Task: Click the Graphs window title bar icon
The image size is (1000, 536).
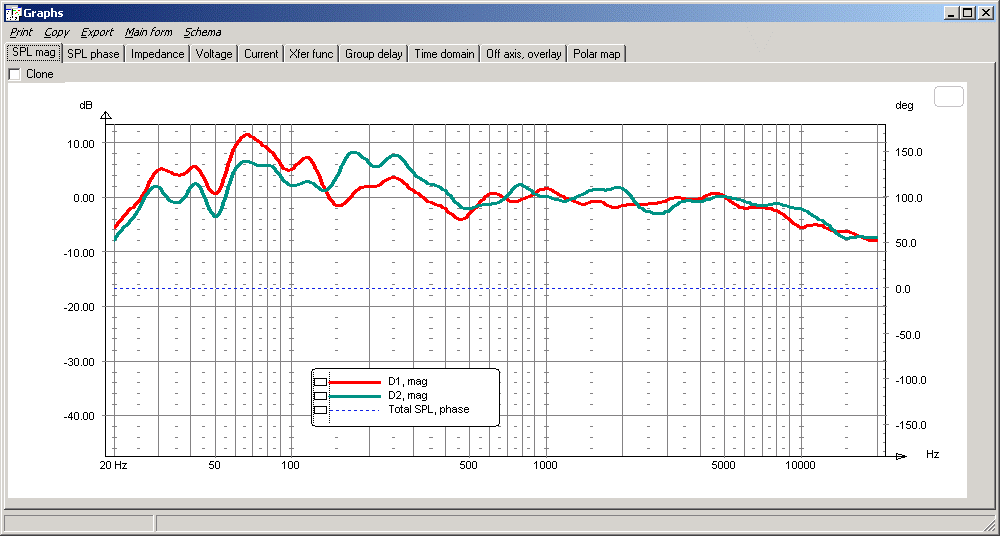Action: pos(11,12)
